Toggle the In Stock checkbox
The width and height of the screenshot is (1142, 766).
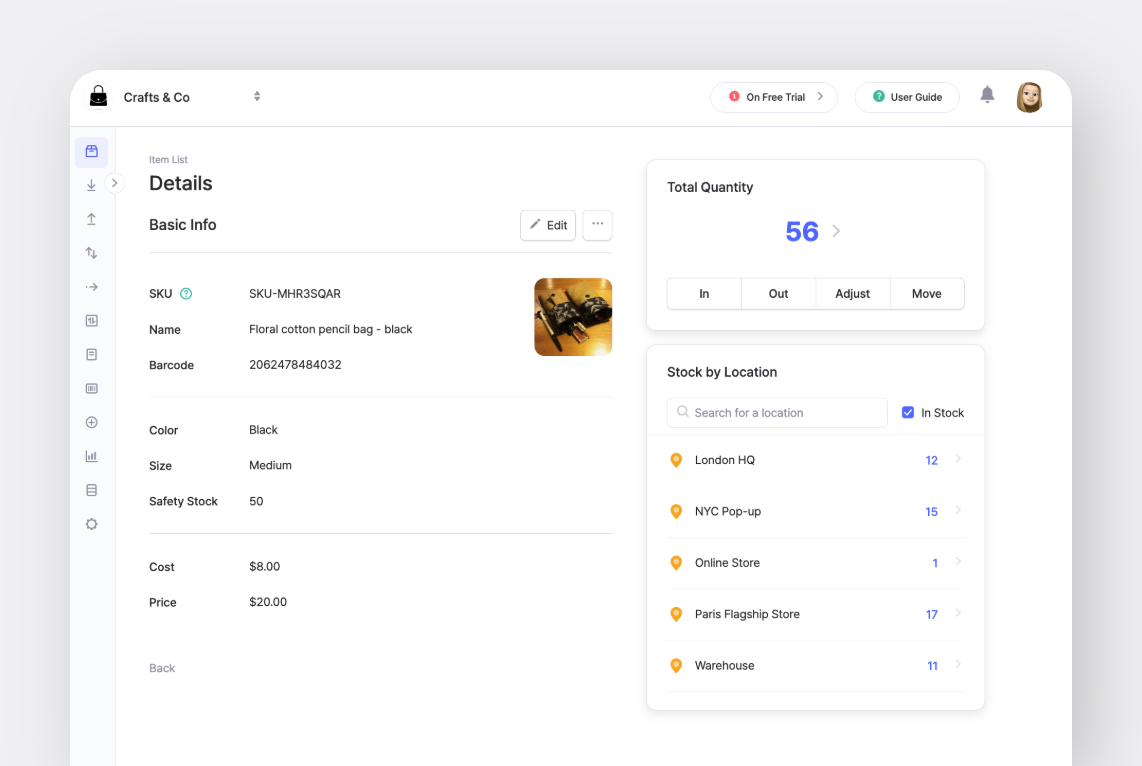907,412
